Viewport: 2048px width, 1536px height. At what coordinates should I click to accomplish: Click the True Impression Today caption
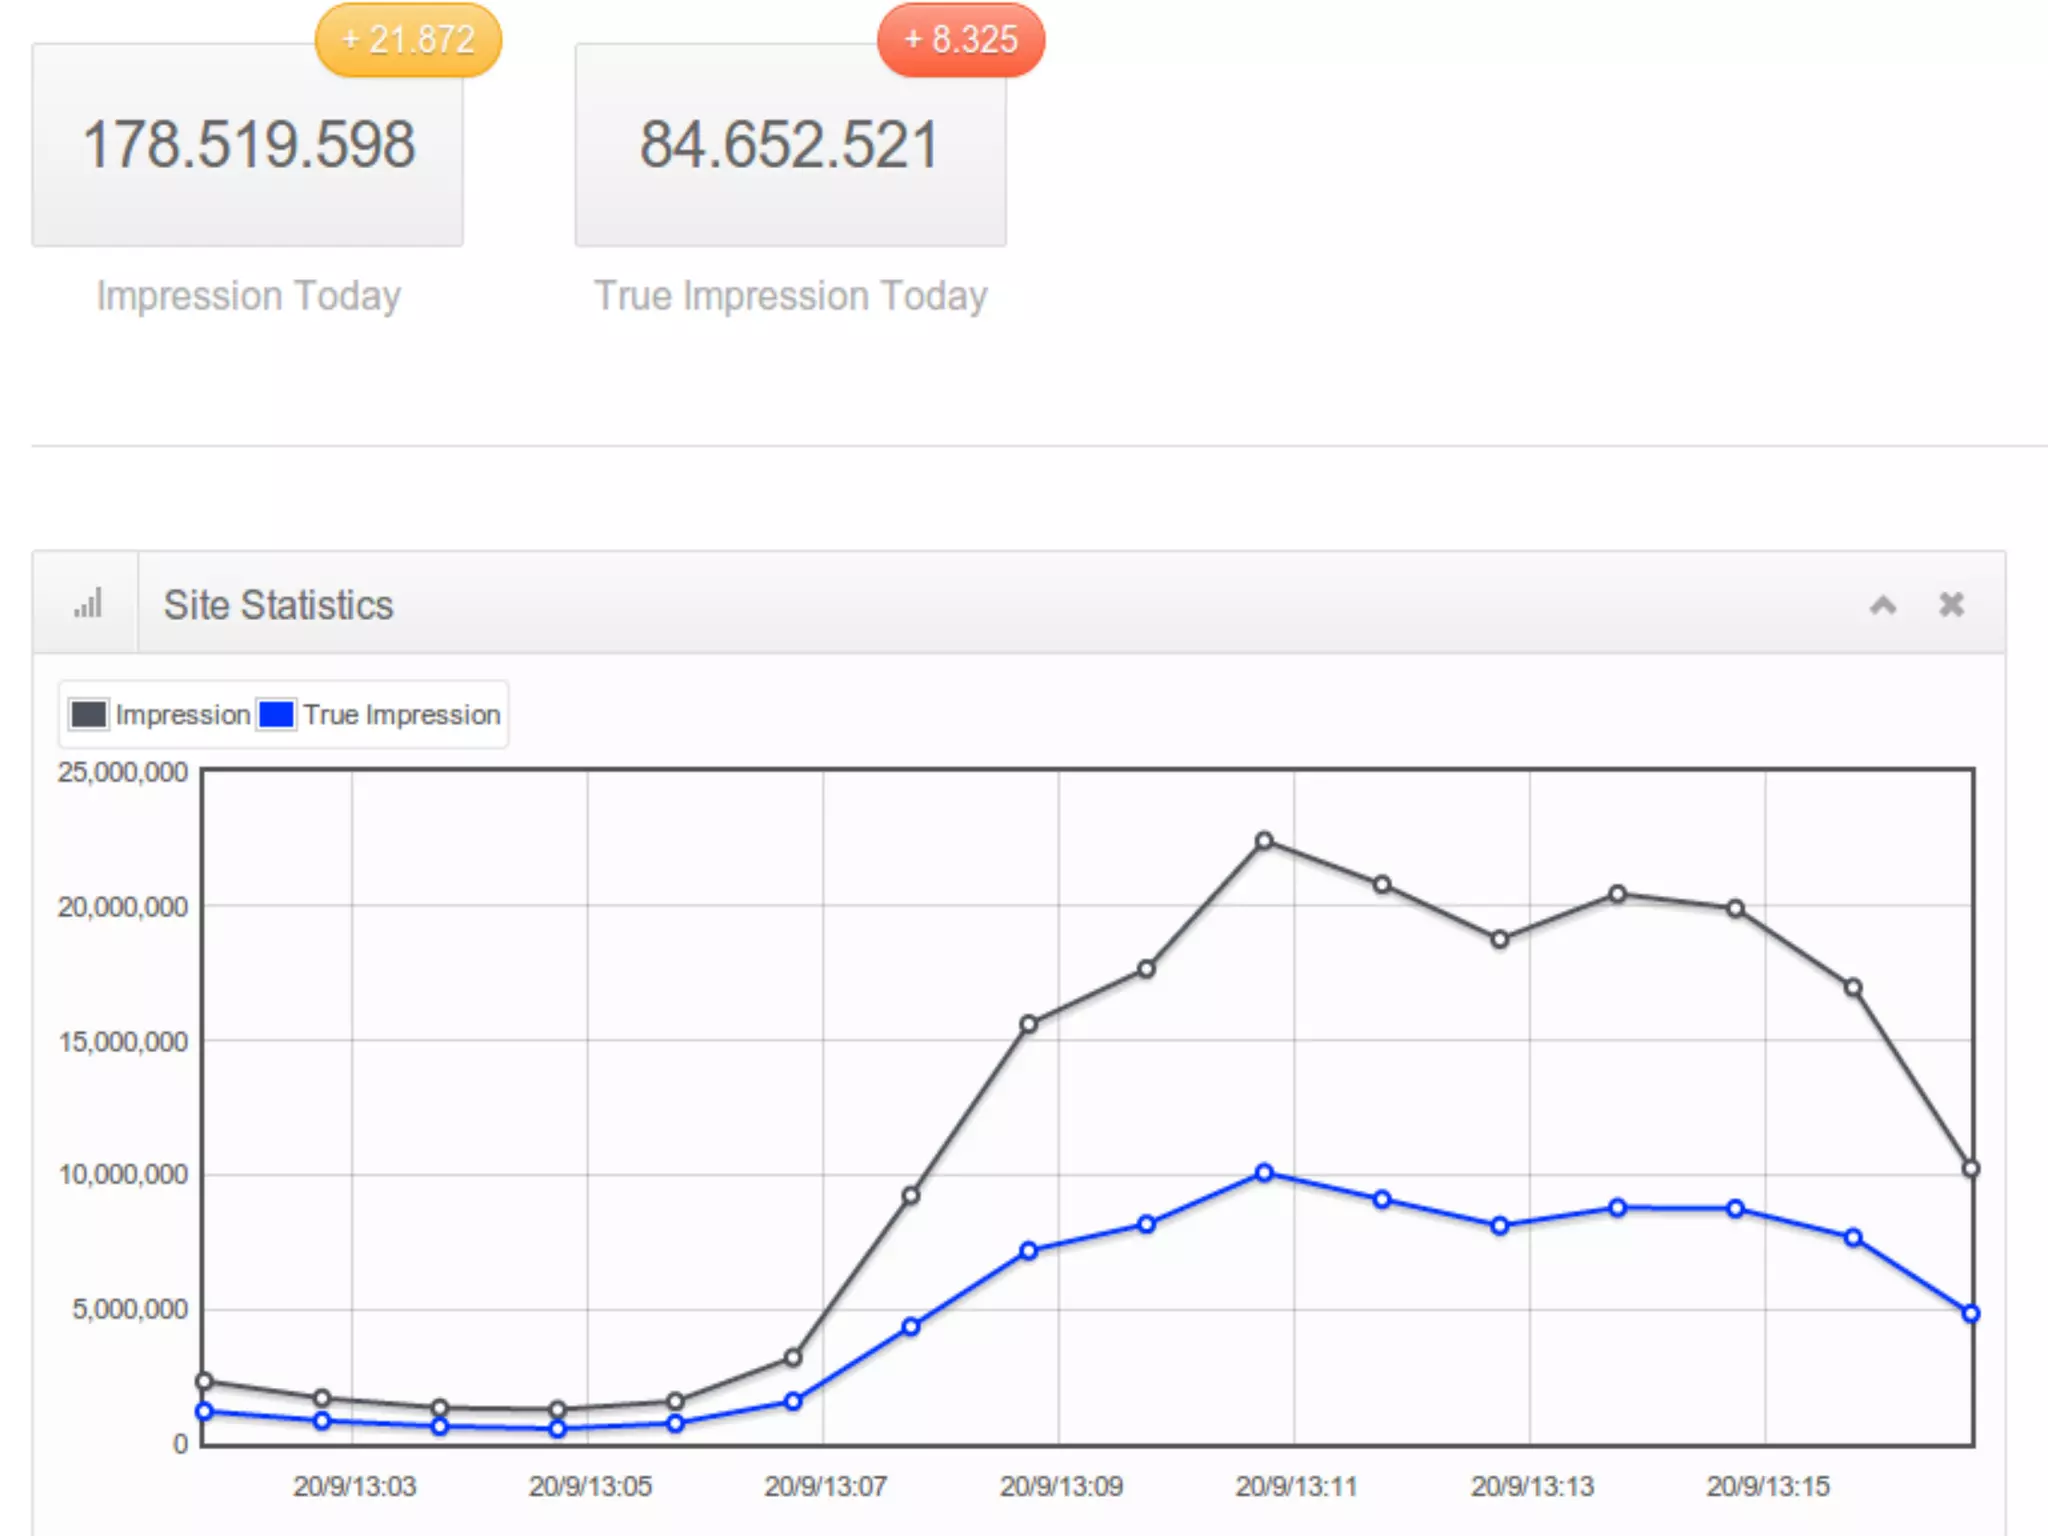pos(790,296)
